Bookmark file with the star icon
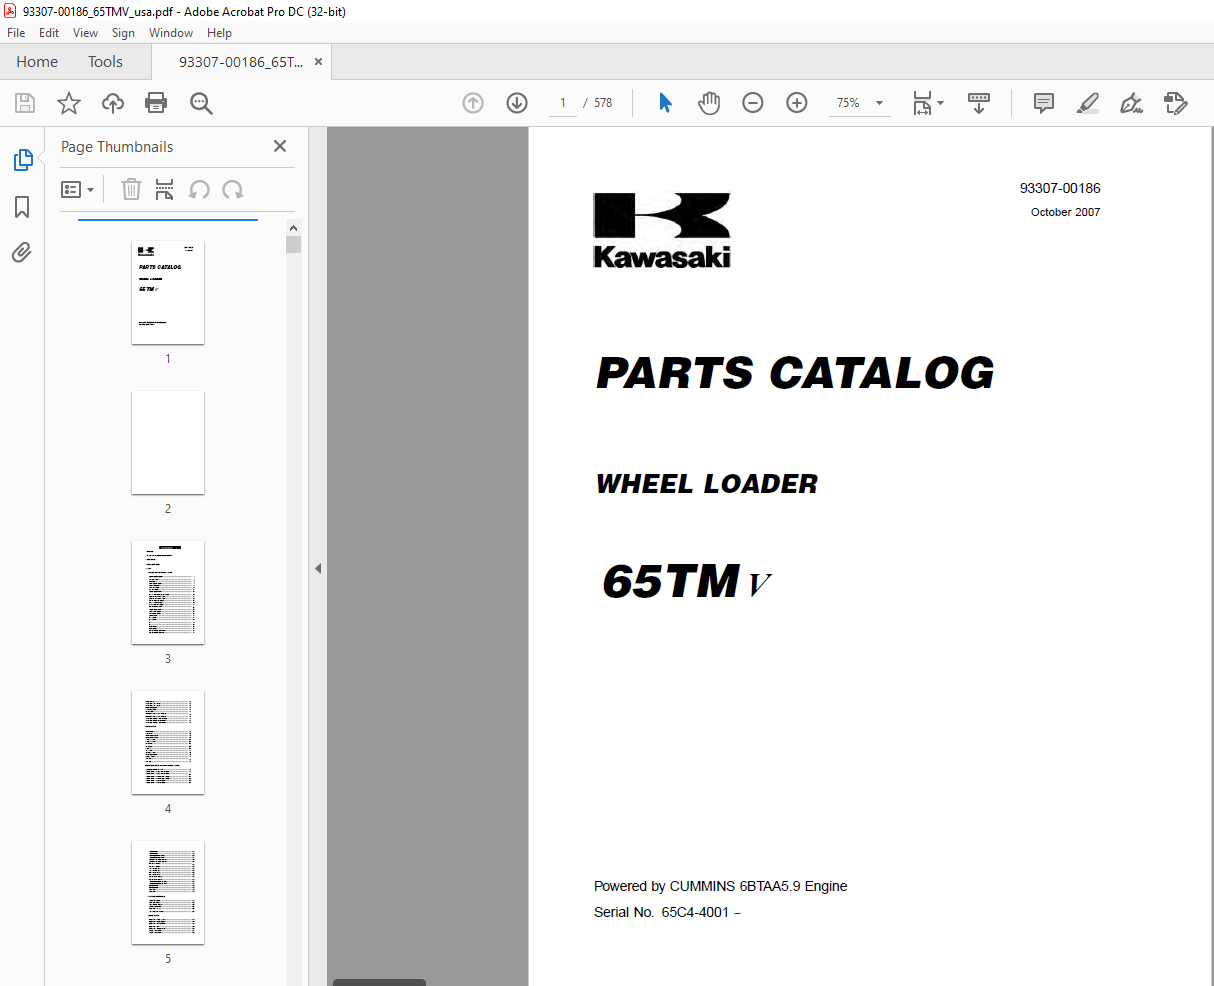Image resolution: width=1214 pixels, height=986 pixels. click(x=69, y=103)
